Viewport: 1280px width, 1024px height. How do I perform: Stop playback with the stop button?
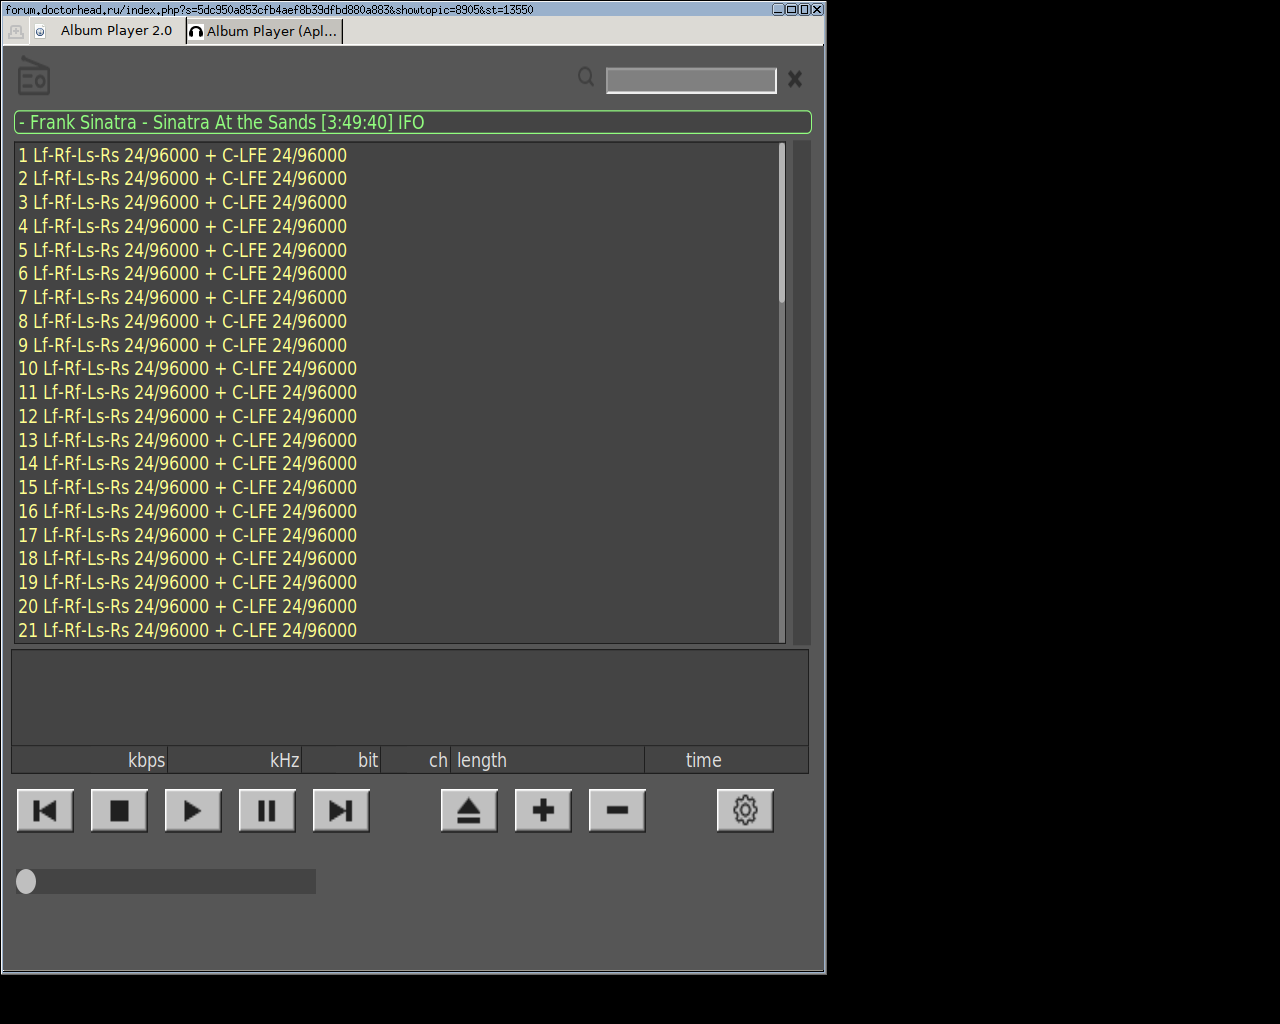[119, 810]
